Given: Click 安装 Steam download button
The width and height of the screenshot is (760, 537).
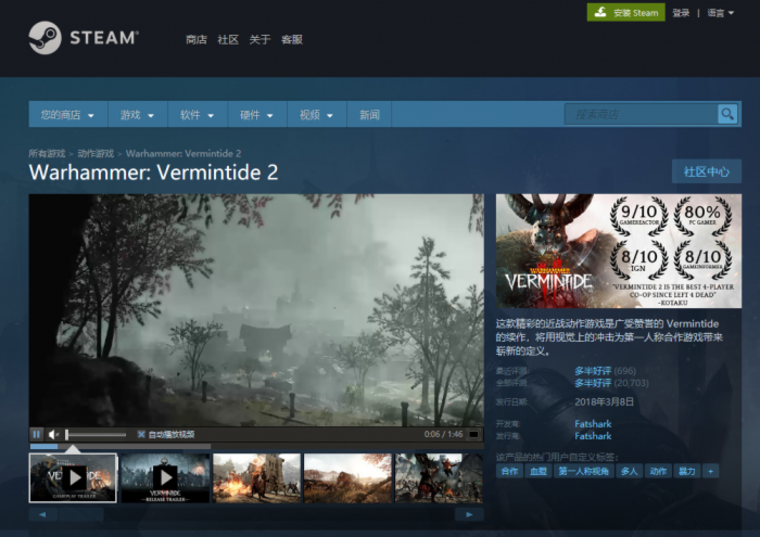Looking at the screenshot, I should (x=626, y=13).
